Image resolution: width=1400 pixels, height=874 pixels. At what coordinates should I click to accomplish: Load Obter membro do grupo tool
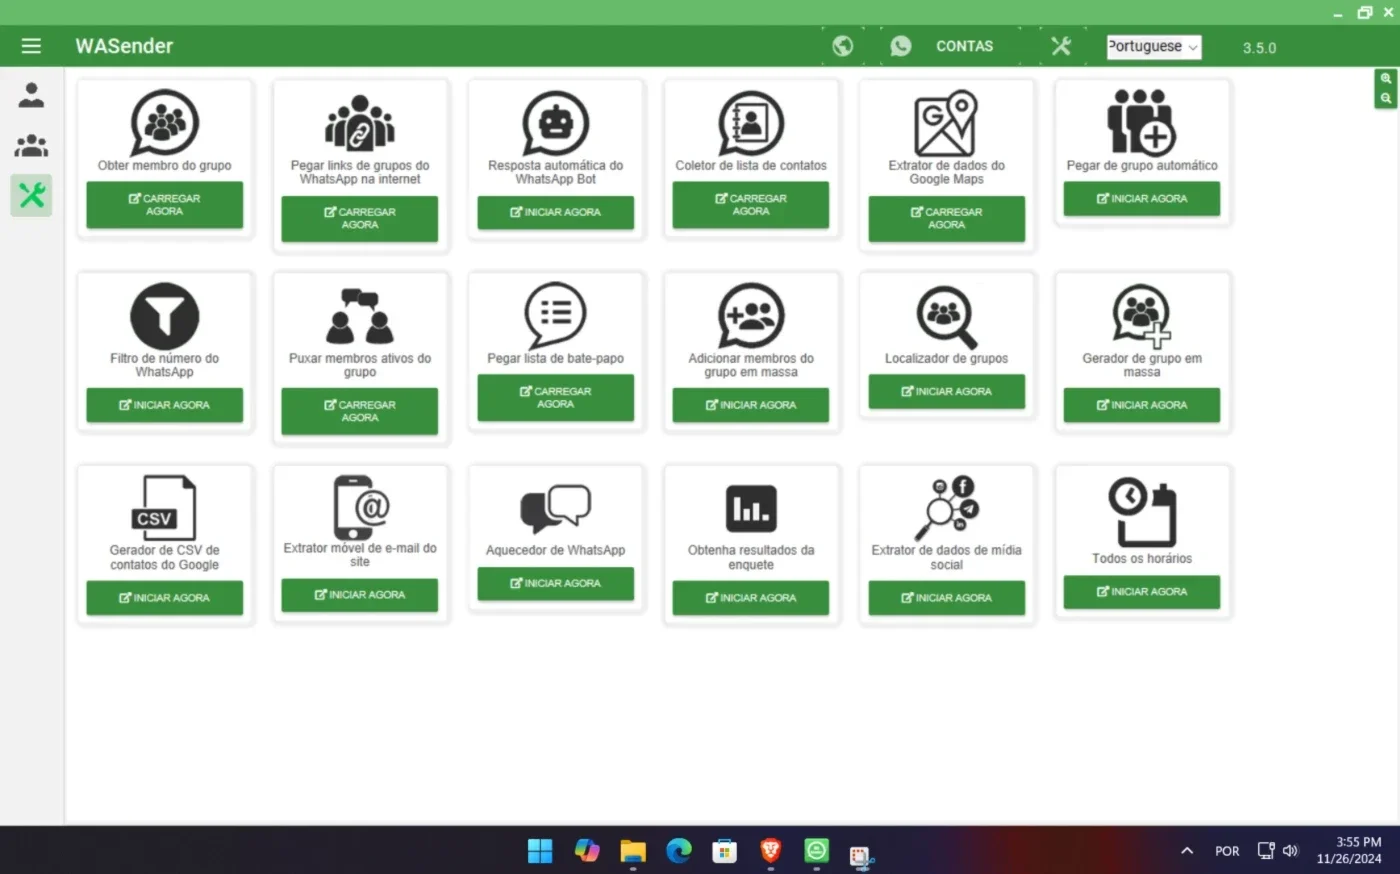(x=165, y=205)
